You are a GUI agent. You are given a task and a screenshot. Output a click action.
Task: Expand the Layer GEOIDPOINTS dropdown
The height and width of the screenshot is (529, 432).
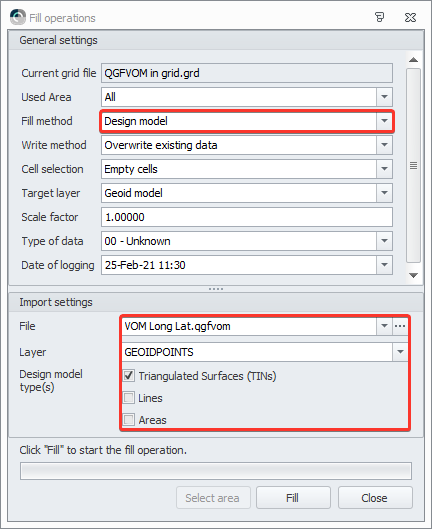click(400, 352)
